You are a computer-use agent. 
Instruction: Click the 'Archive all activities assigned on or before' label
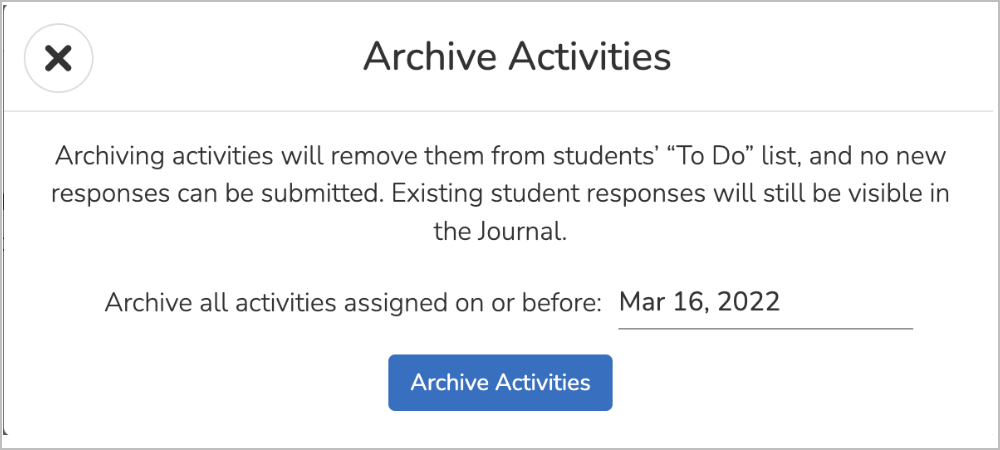[353, 303]
